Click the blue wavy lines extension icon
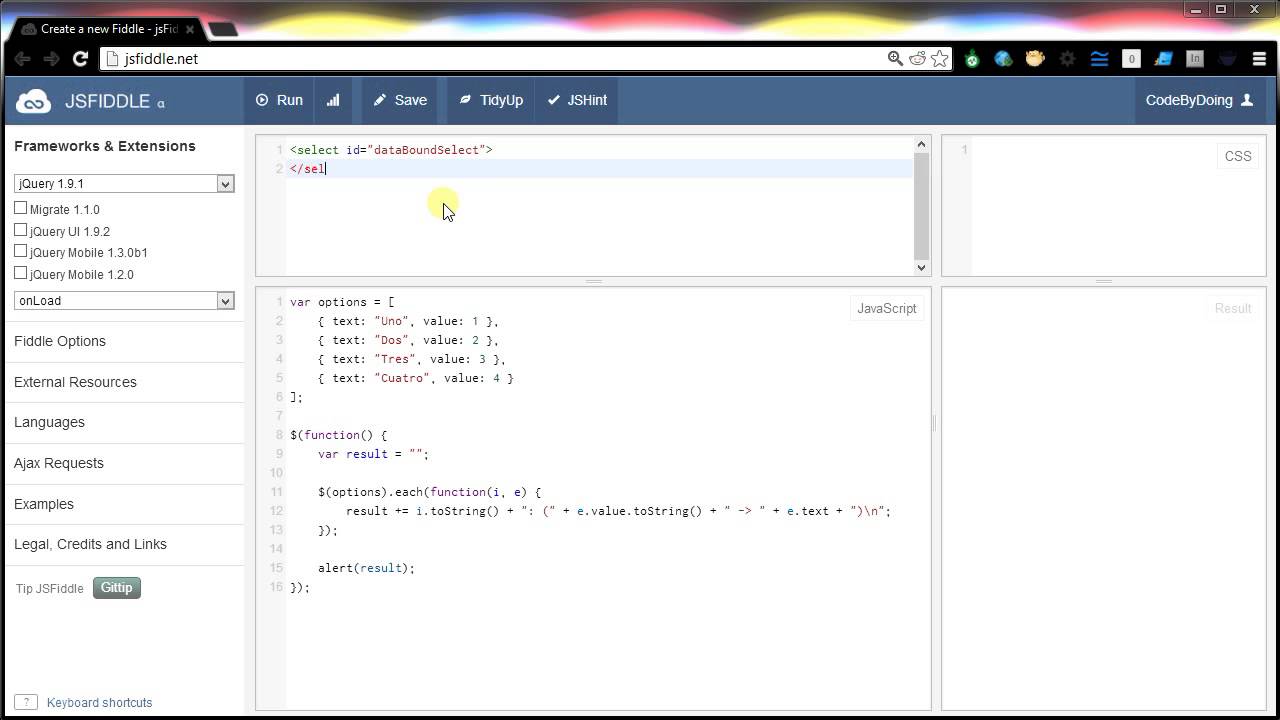This screenshot has height=720, width=1280. (1099, 59)
